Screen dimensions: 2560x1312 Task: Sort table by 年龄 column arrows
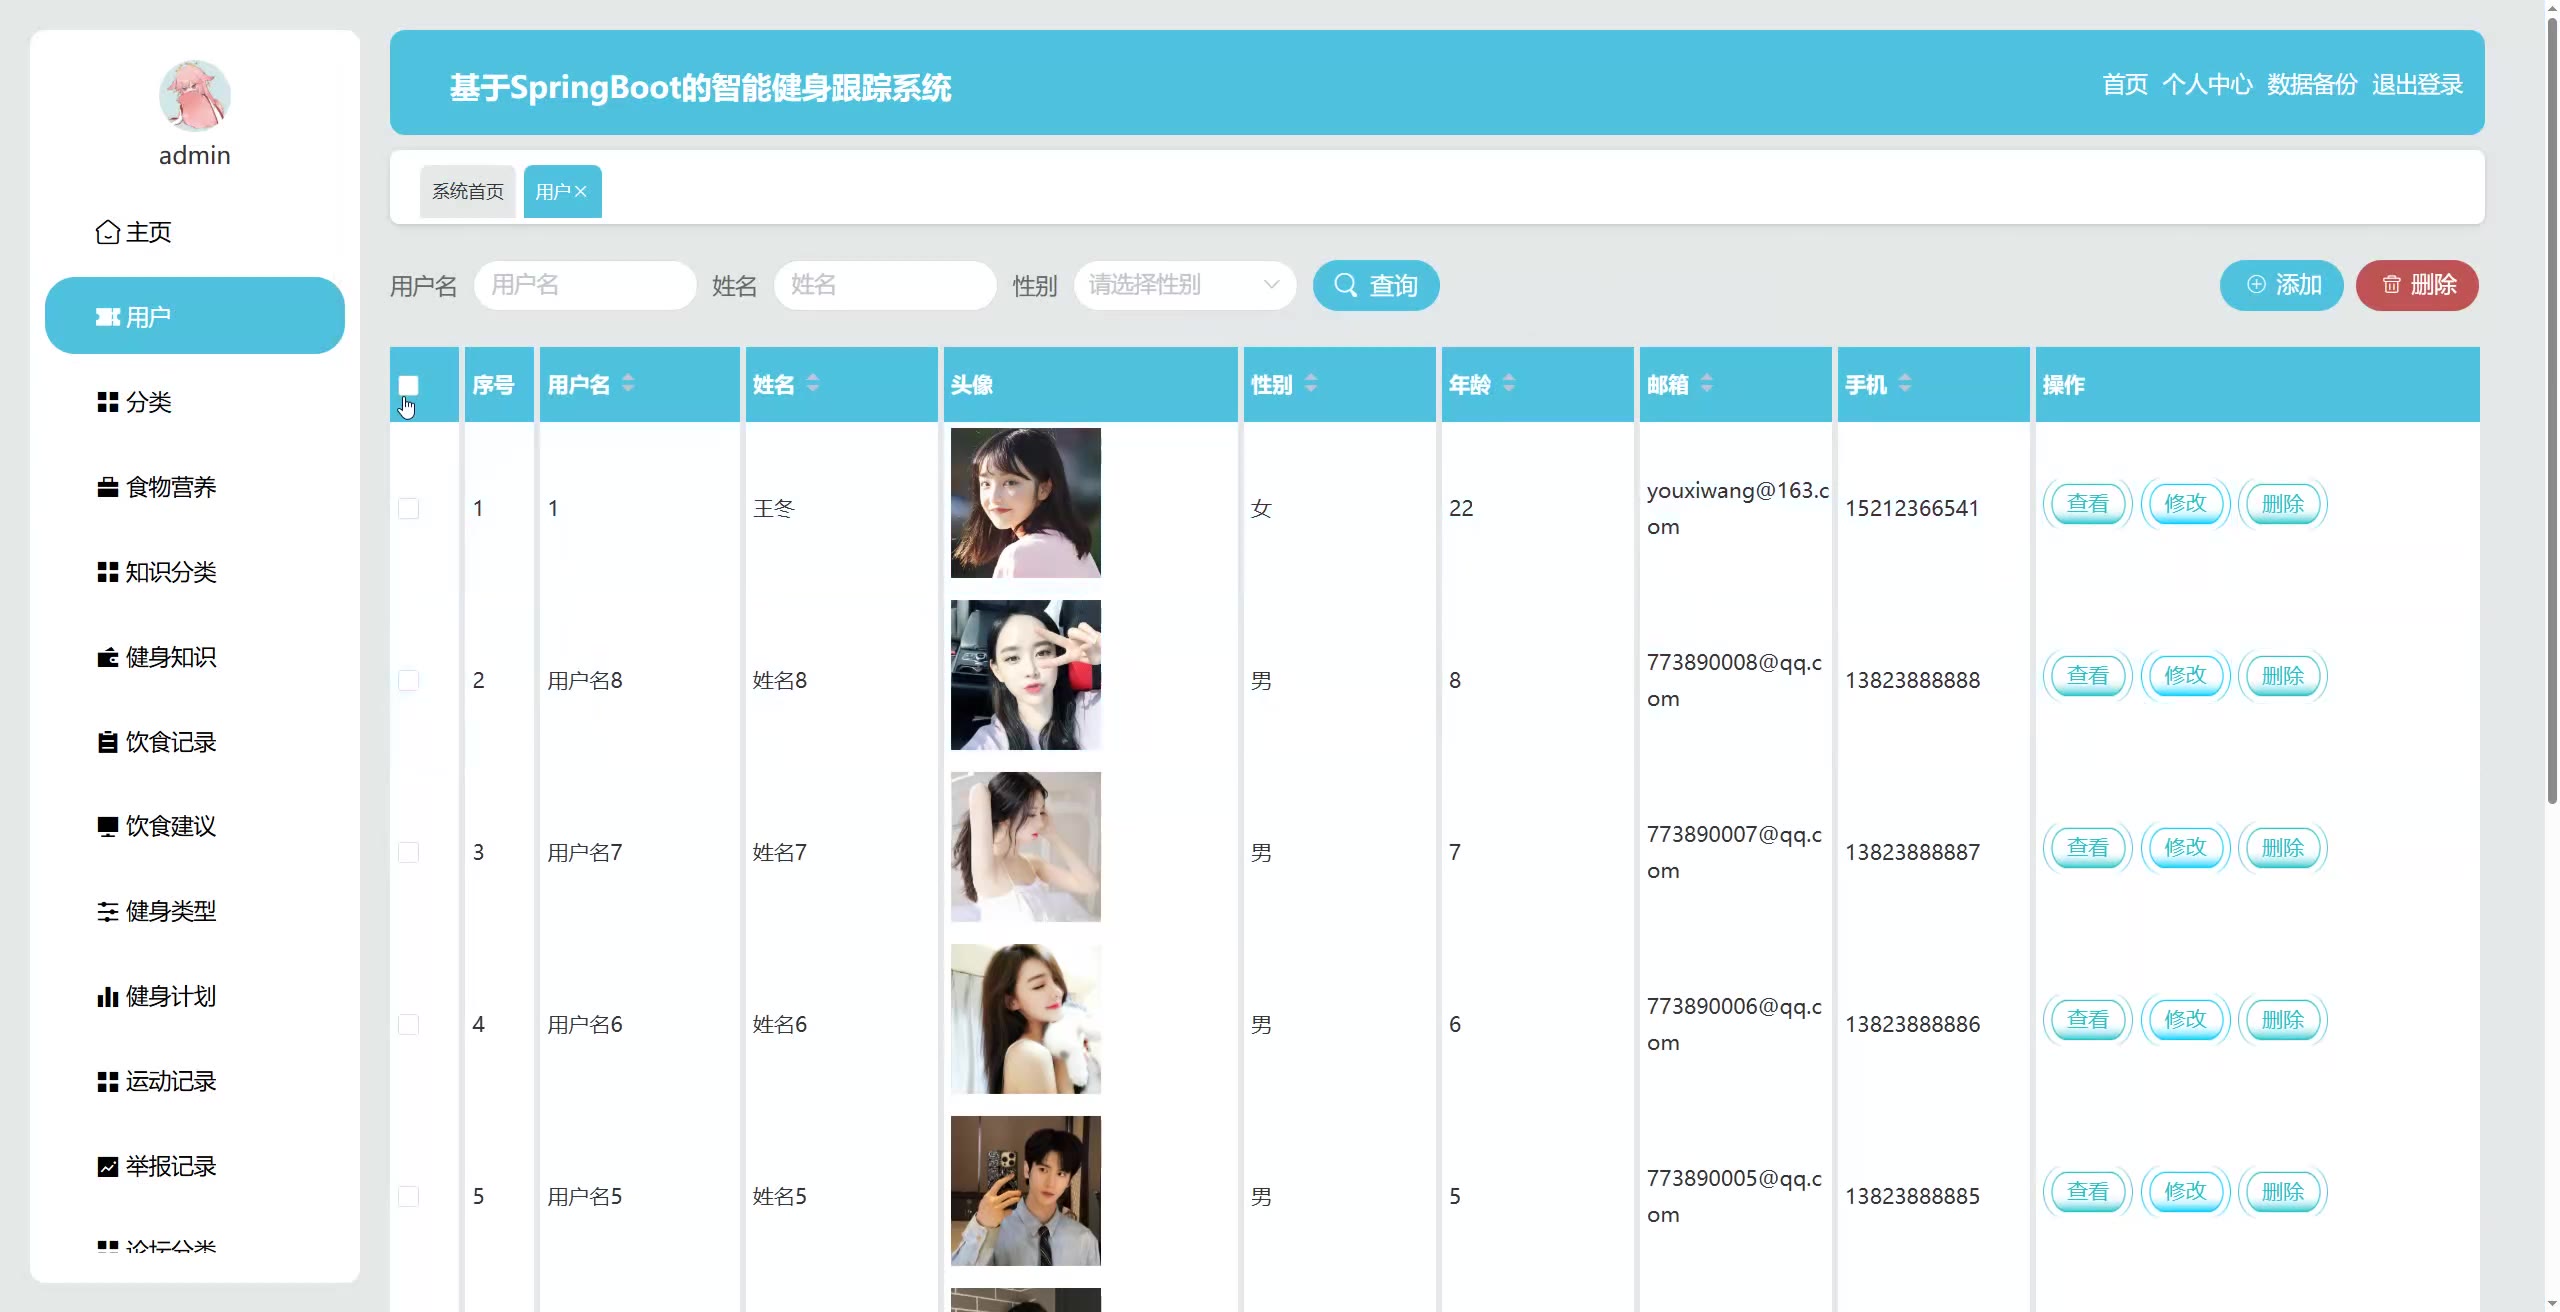coord(1508,383)
